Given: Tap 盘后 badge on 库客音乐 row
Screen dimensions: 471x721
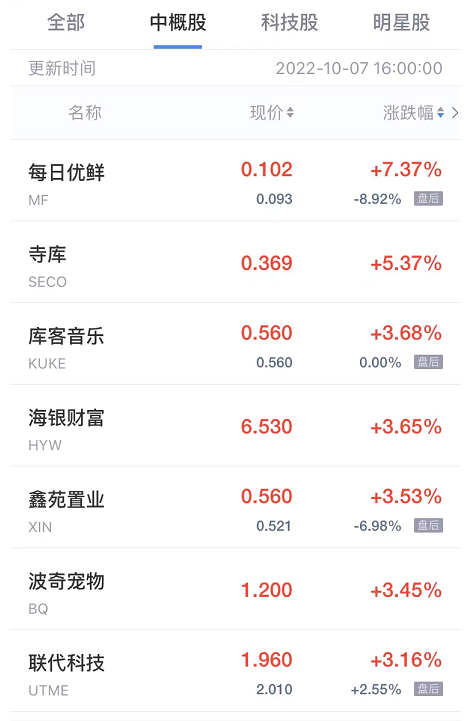Looking at the screenshot, I should click(x=428, y=362).
